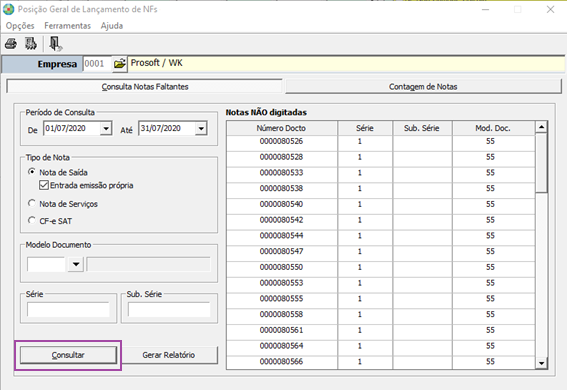Viewport: 567px width, 390px height.
Task: Open the De date dropdown arrow
Action: 106,128
